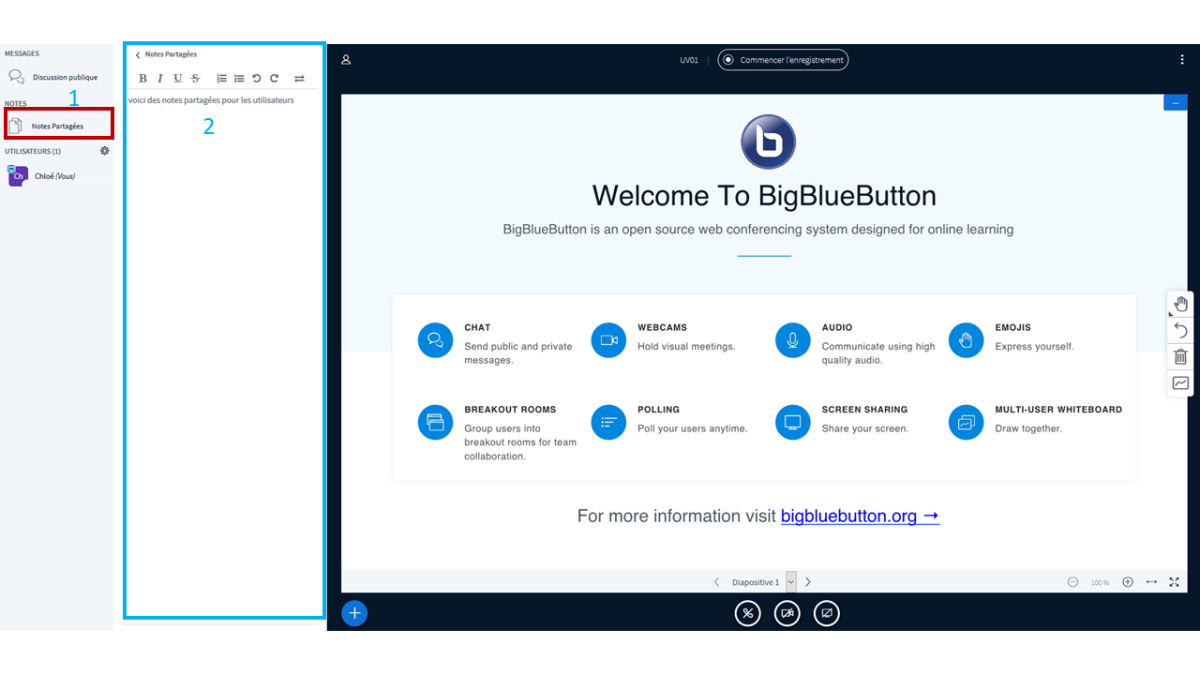1200x675 pixels.
Task: Collapse the notes panel using the back chevron
Action: [138, 55]
